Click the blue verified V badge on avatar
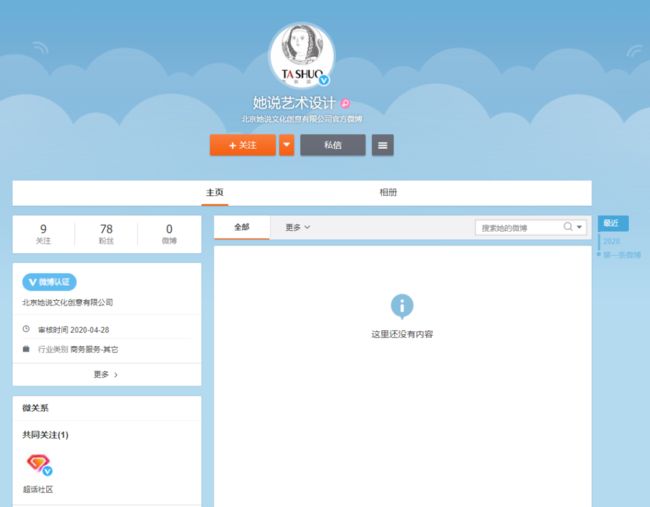 pos(324,80)
